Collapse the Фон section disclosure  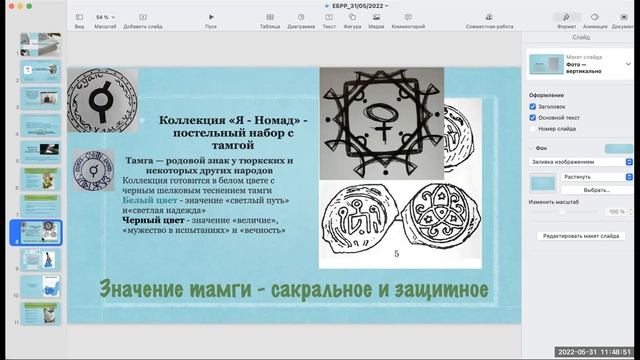click(531, 148)
